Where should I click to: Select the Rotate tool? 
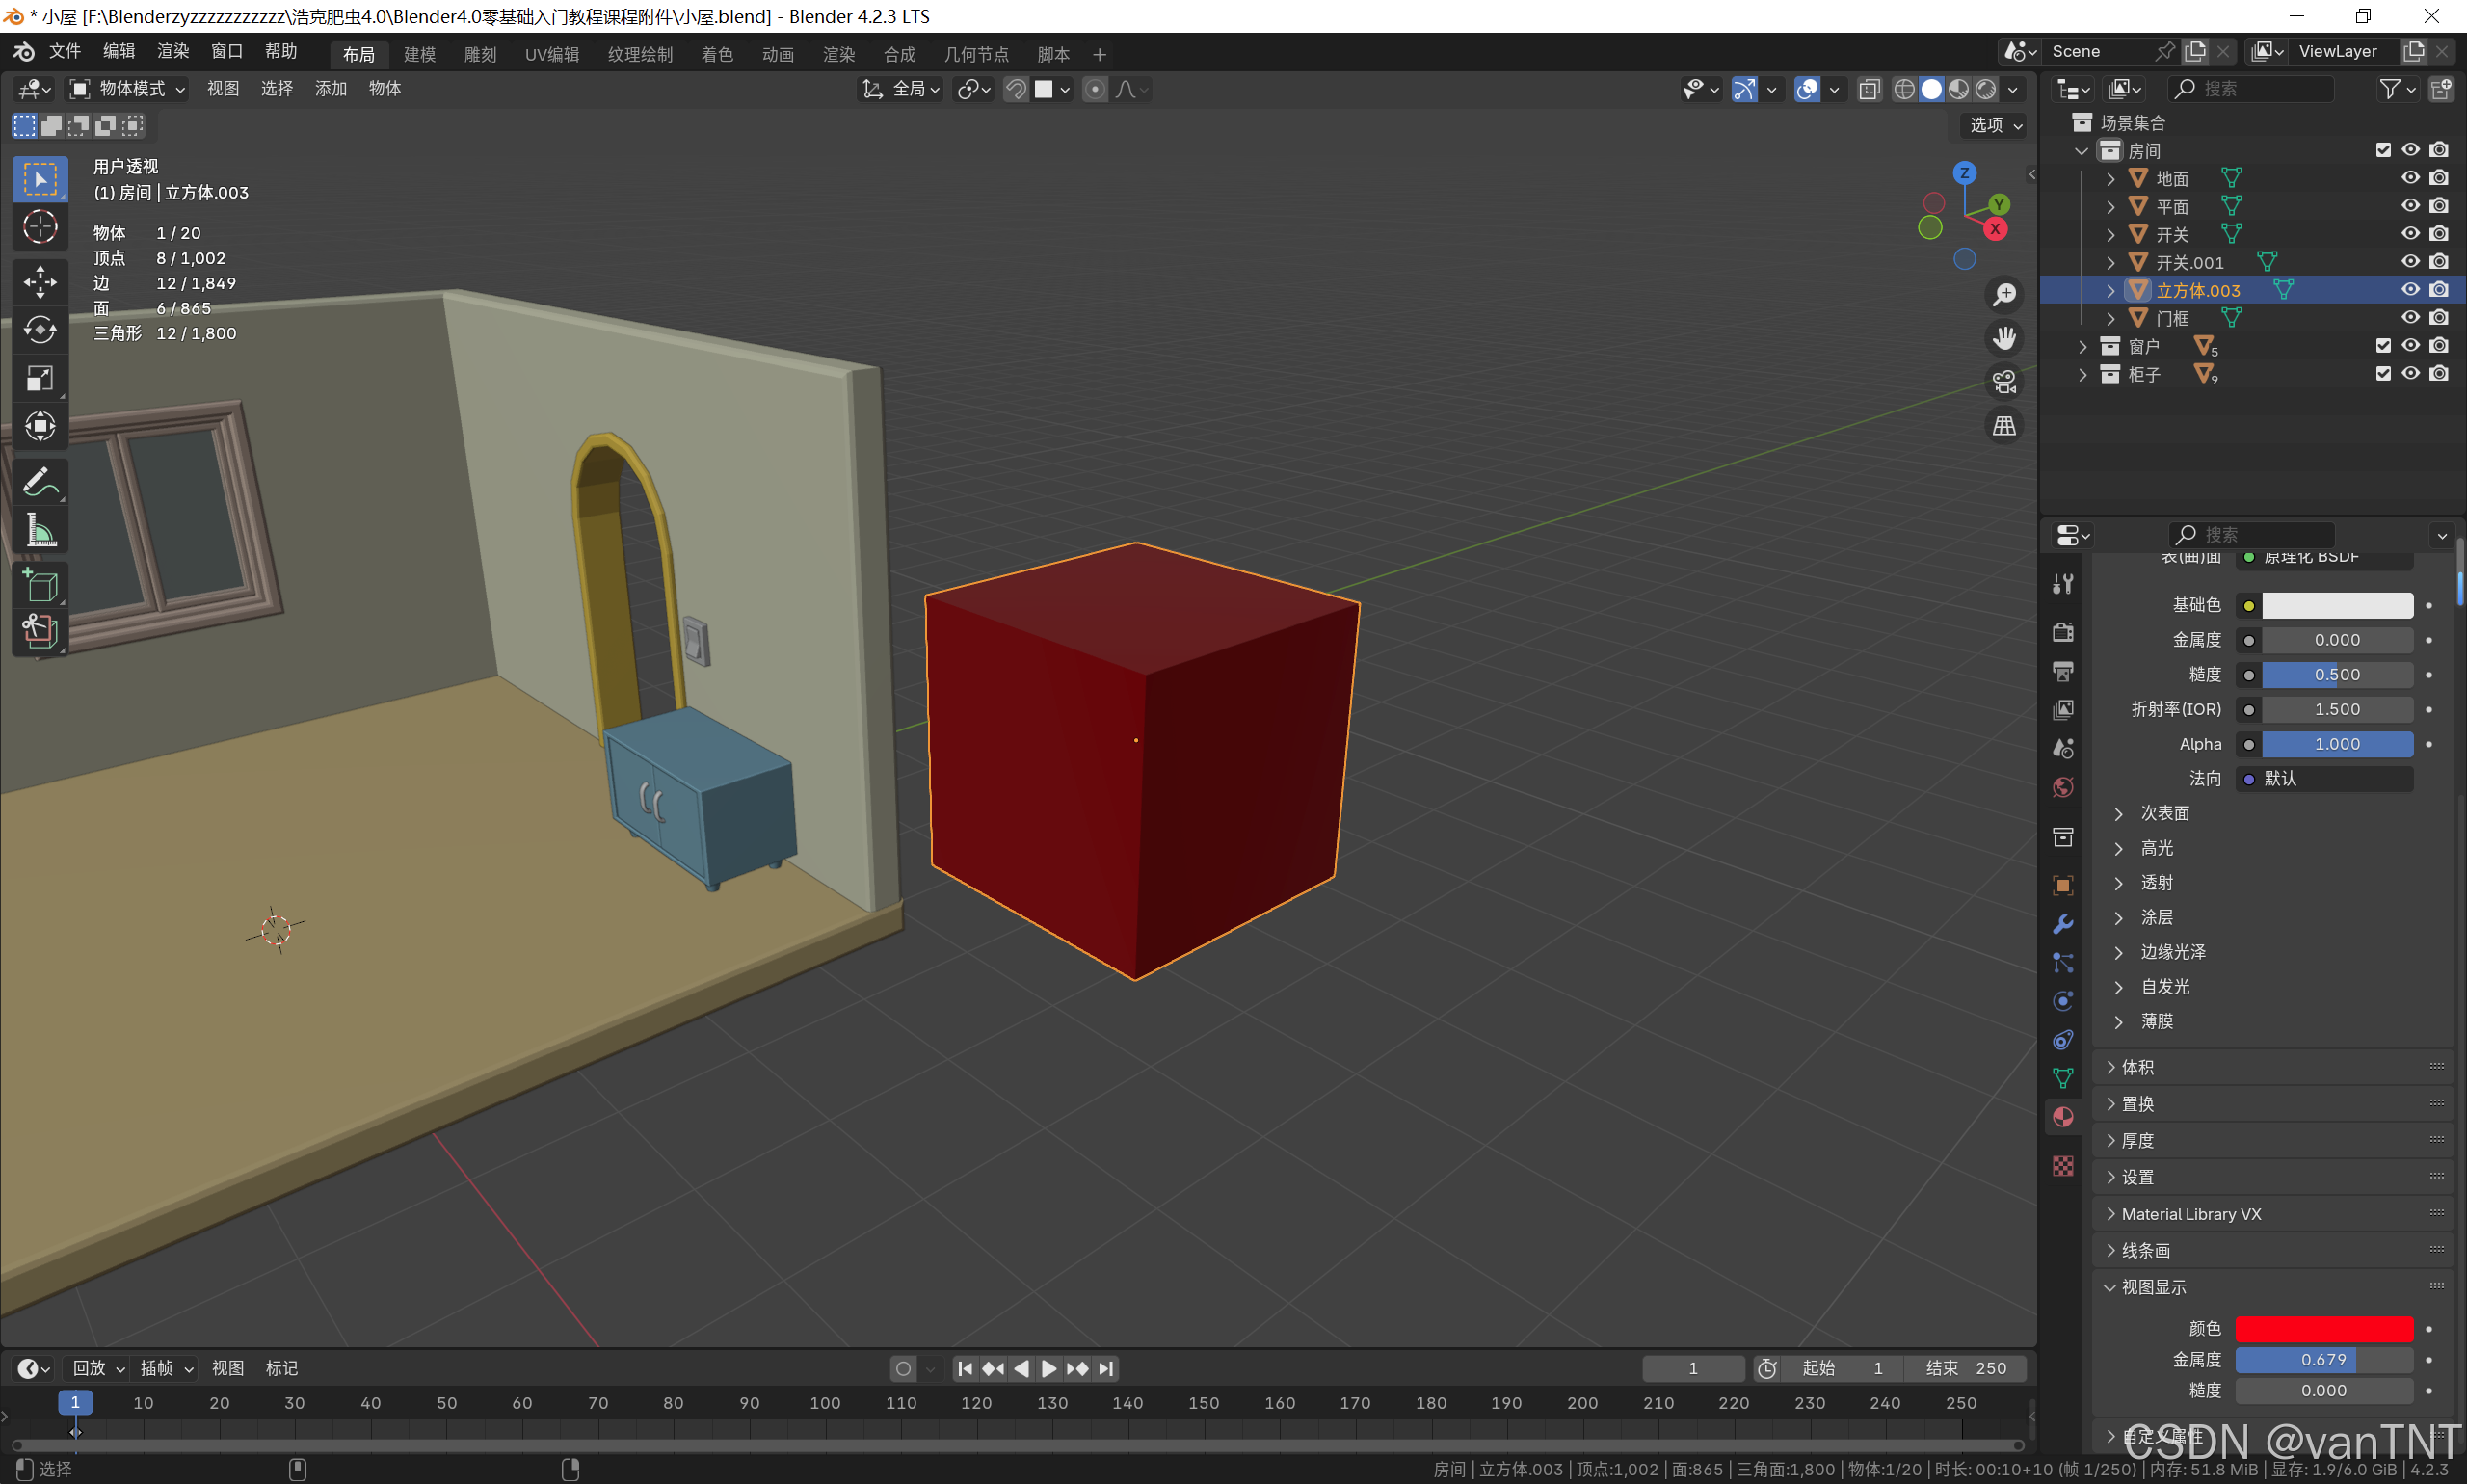point(40,330)
